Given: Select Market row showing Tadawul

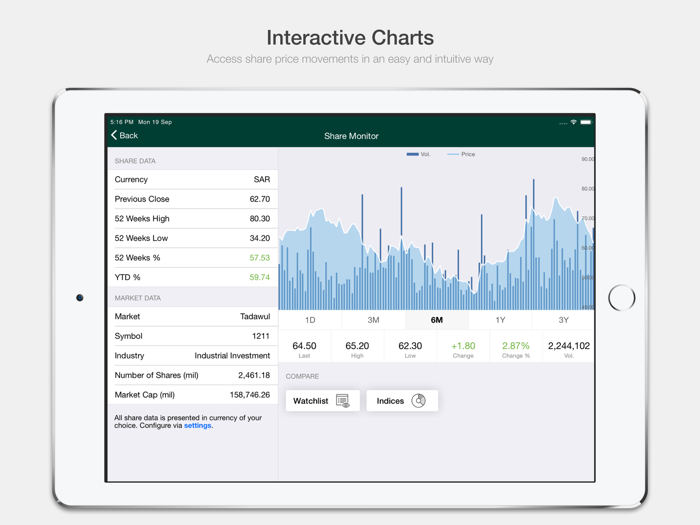Looking at the screenshot, I should coord(193,317).
